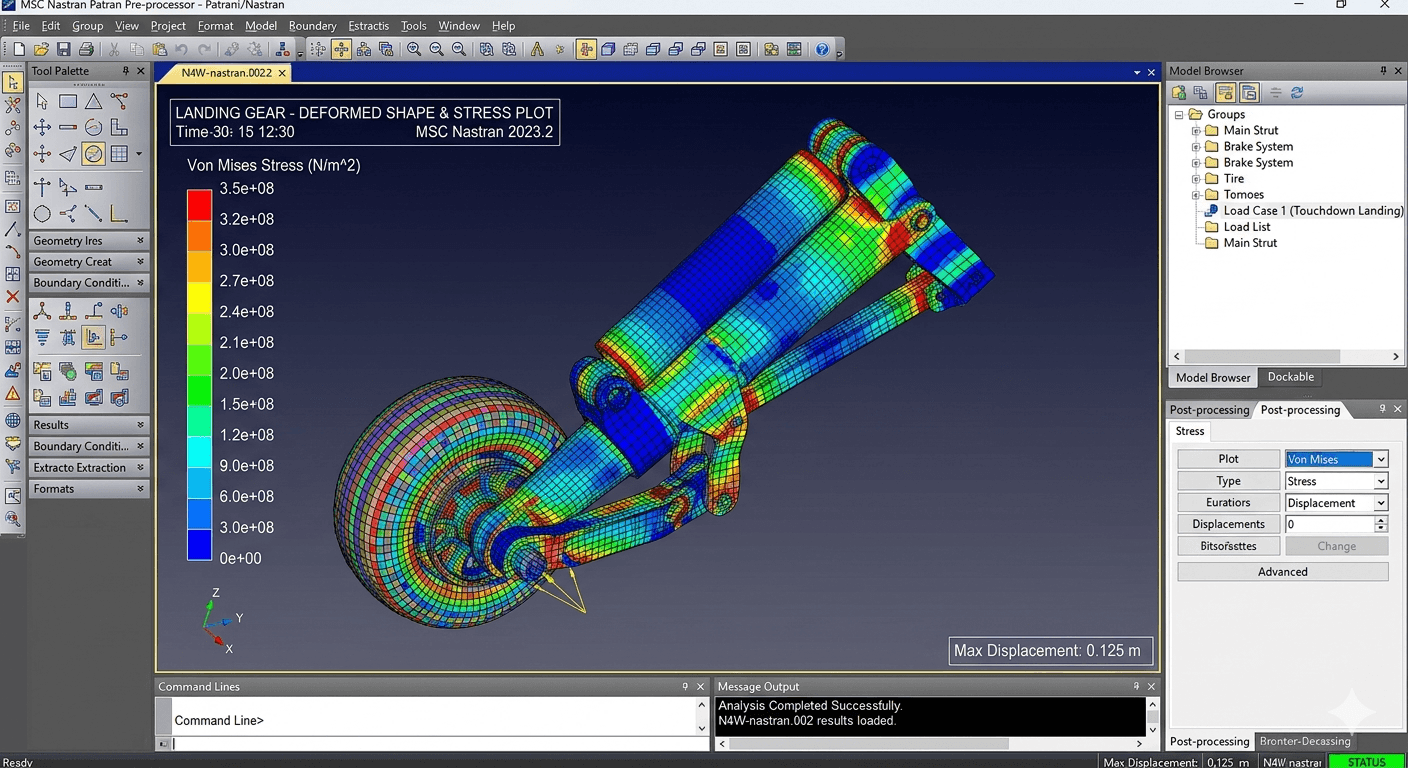Open a file with the folder icon
Screen dimensions: 1408x768
(x=41, y=49)
